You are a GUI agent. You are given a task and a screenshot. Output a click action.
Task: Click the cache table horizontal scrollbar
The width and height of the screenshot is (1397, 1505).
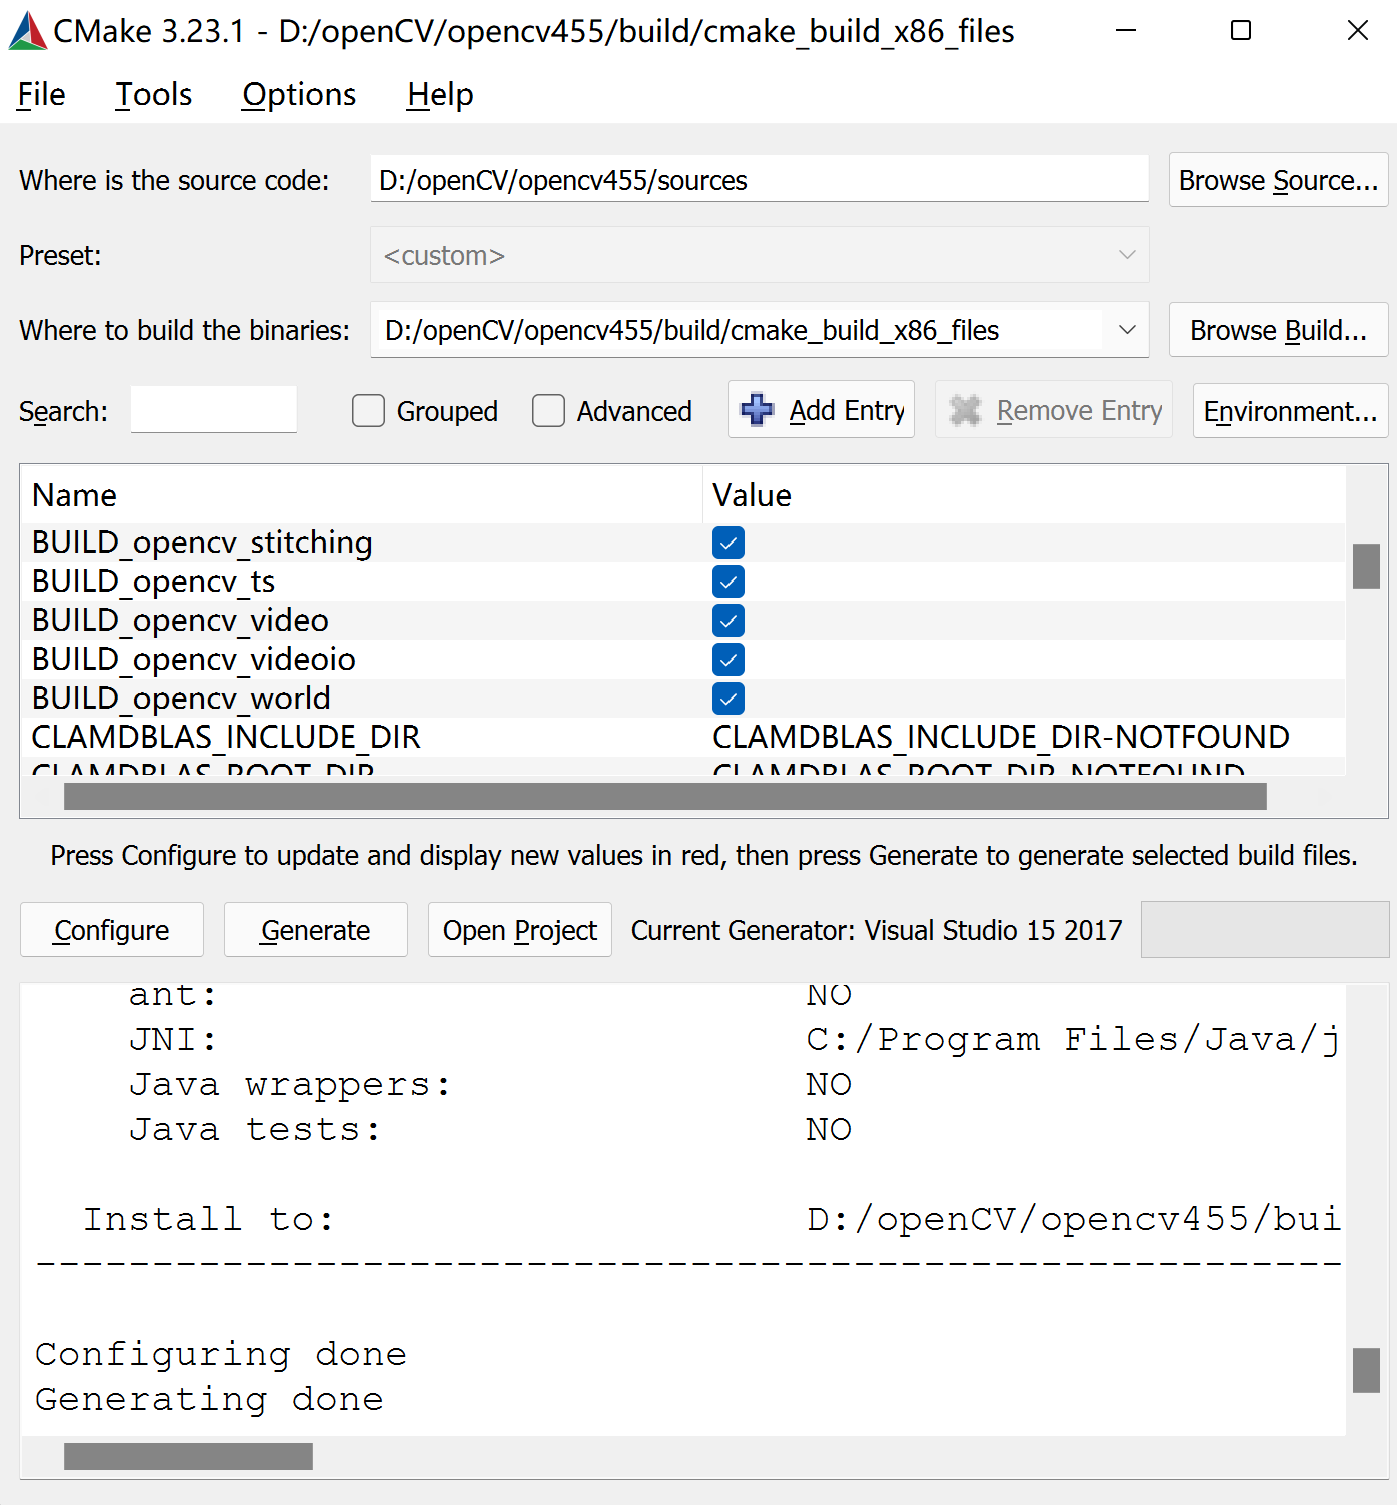coord(665,796)
